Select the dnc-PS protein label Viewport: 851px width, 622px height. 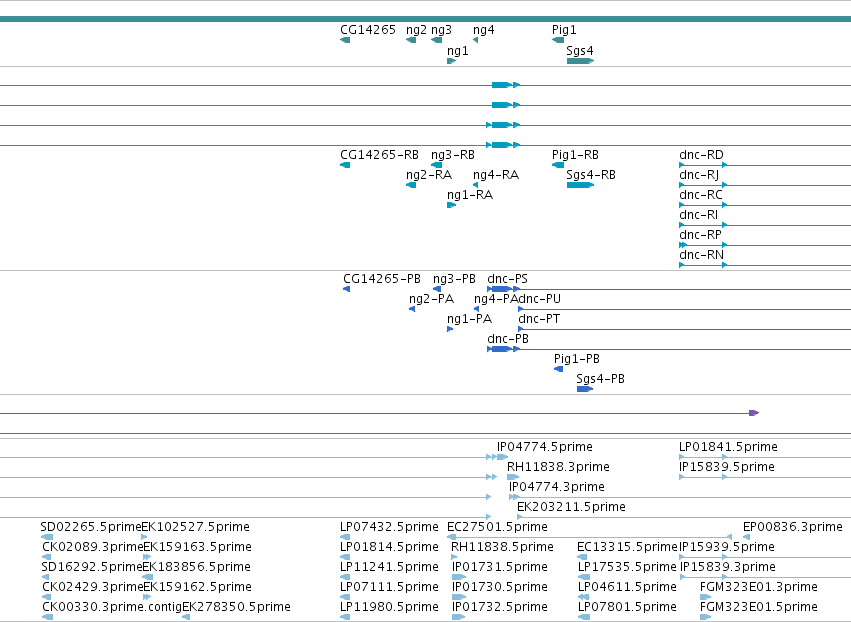(507, 279)
